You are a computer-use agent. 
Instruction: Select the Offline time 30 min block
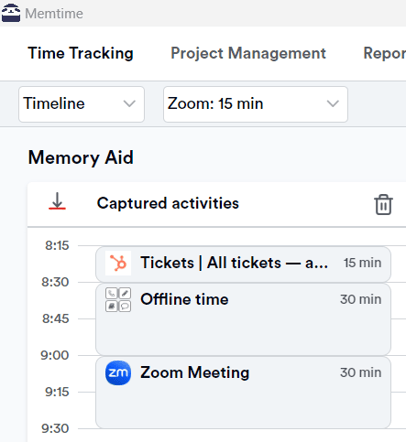click(x=243, y=319)
